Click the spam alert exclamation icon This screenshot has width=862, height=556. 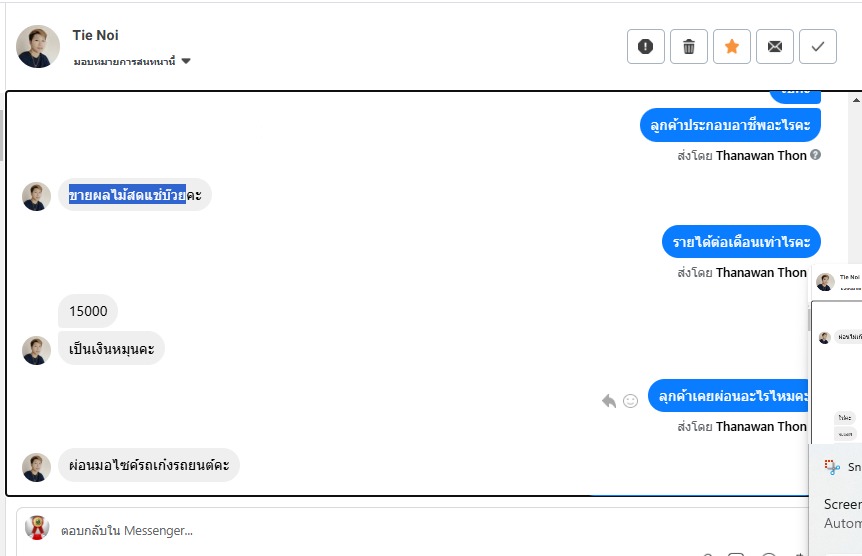click(x=646, y=46)
